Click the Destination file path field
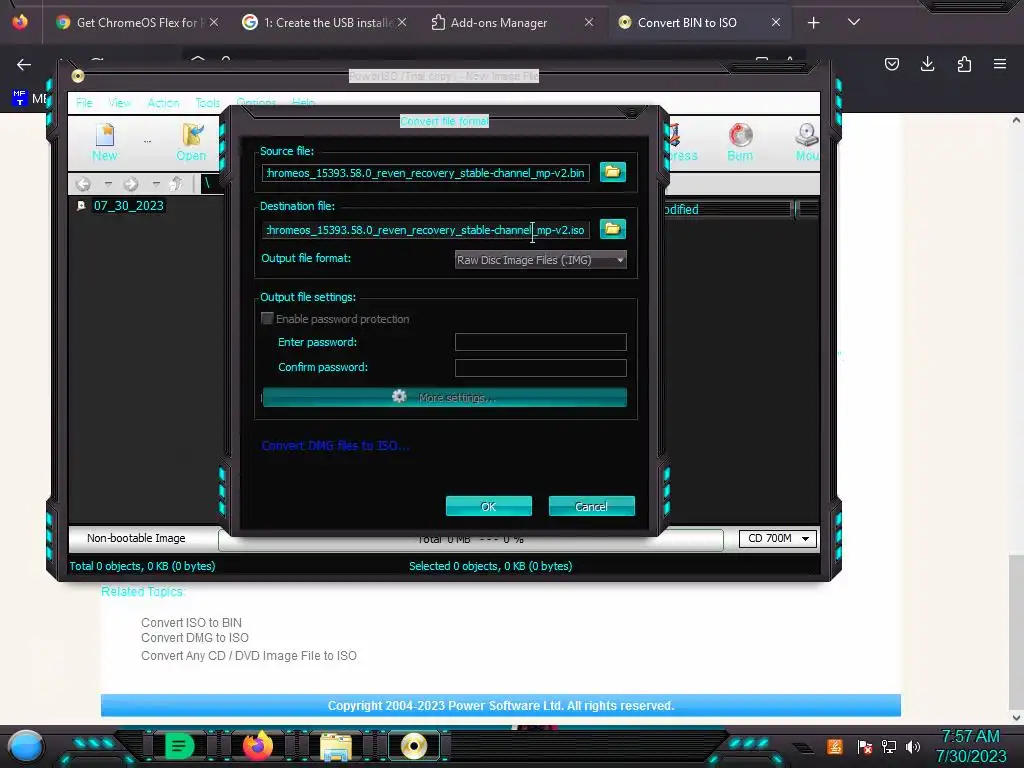The image size is (1024, 768). click(x=426, y=230)
